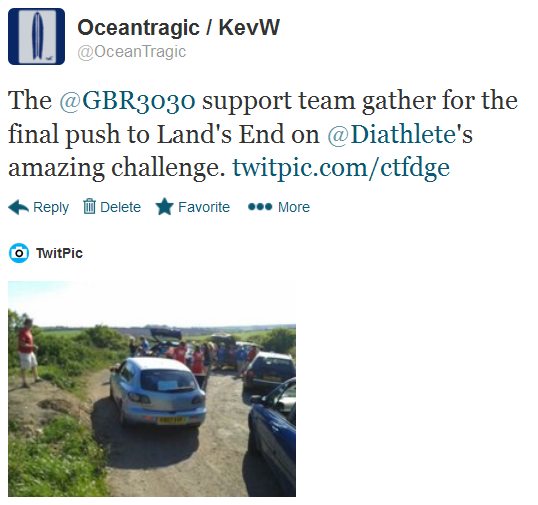Open the @Diathlete mention link
538x505 pixels.
[400, 135]
